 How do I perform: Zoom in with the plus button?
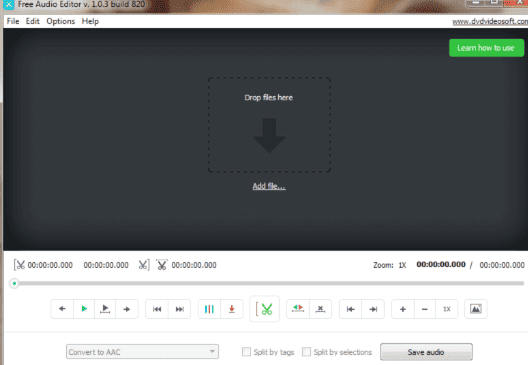pyautogui.click(x=403, y=309)
